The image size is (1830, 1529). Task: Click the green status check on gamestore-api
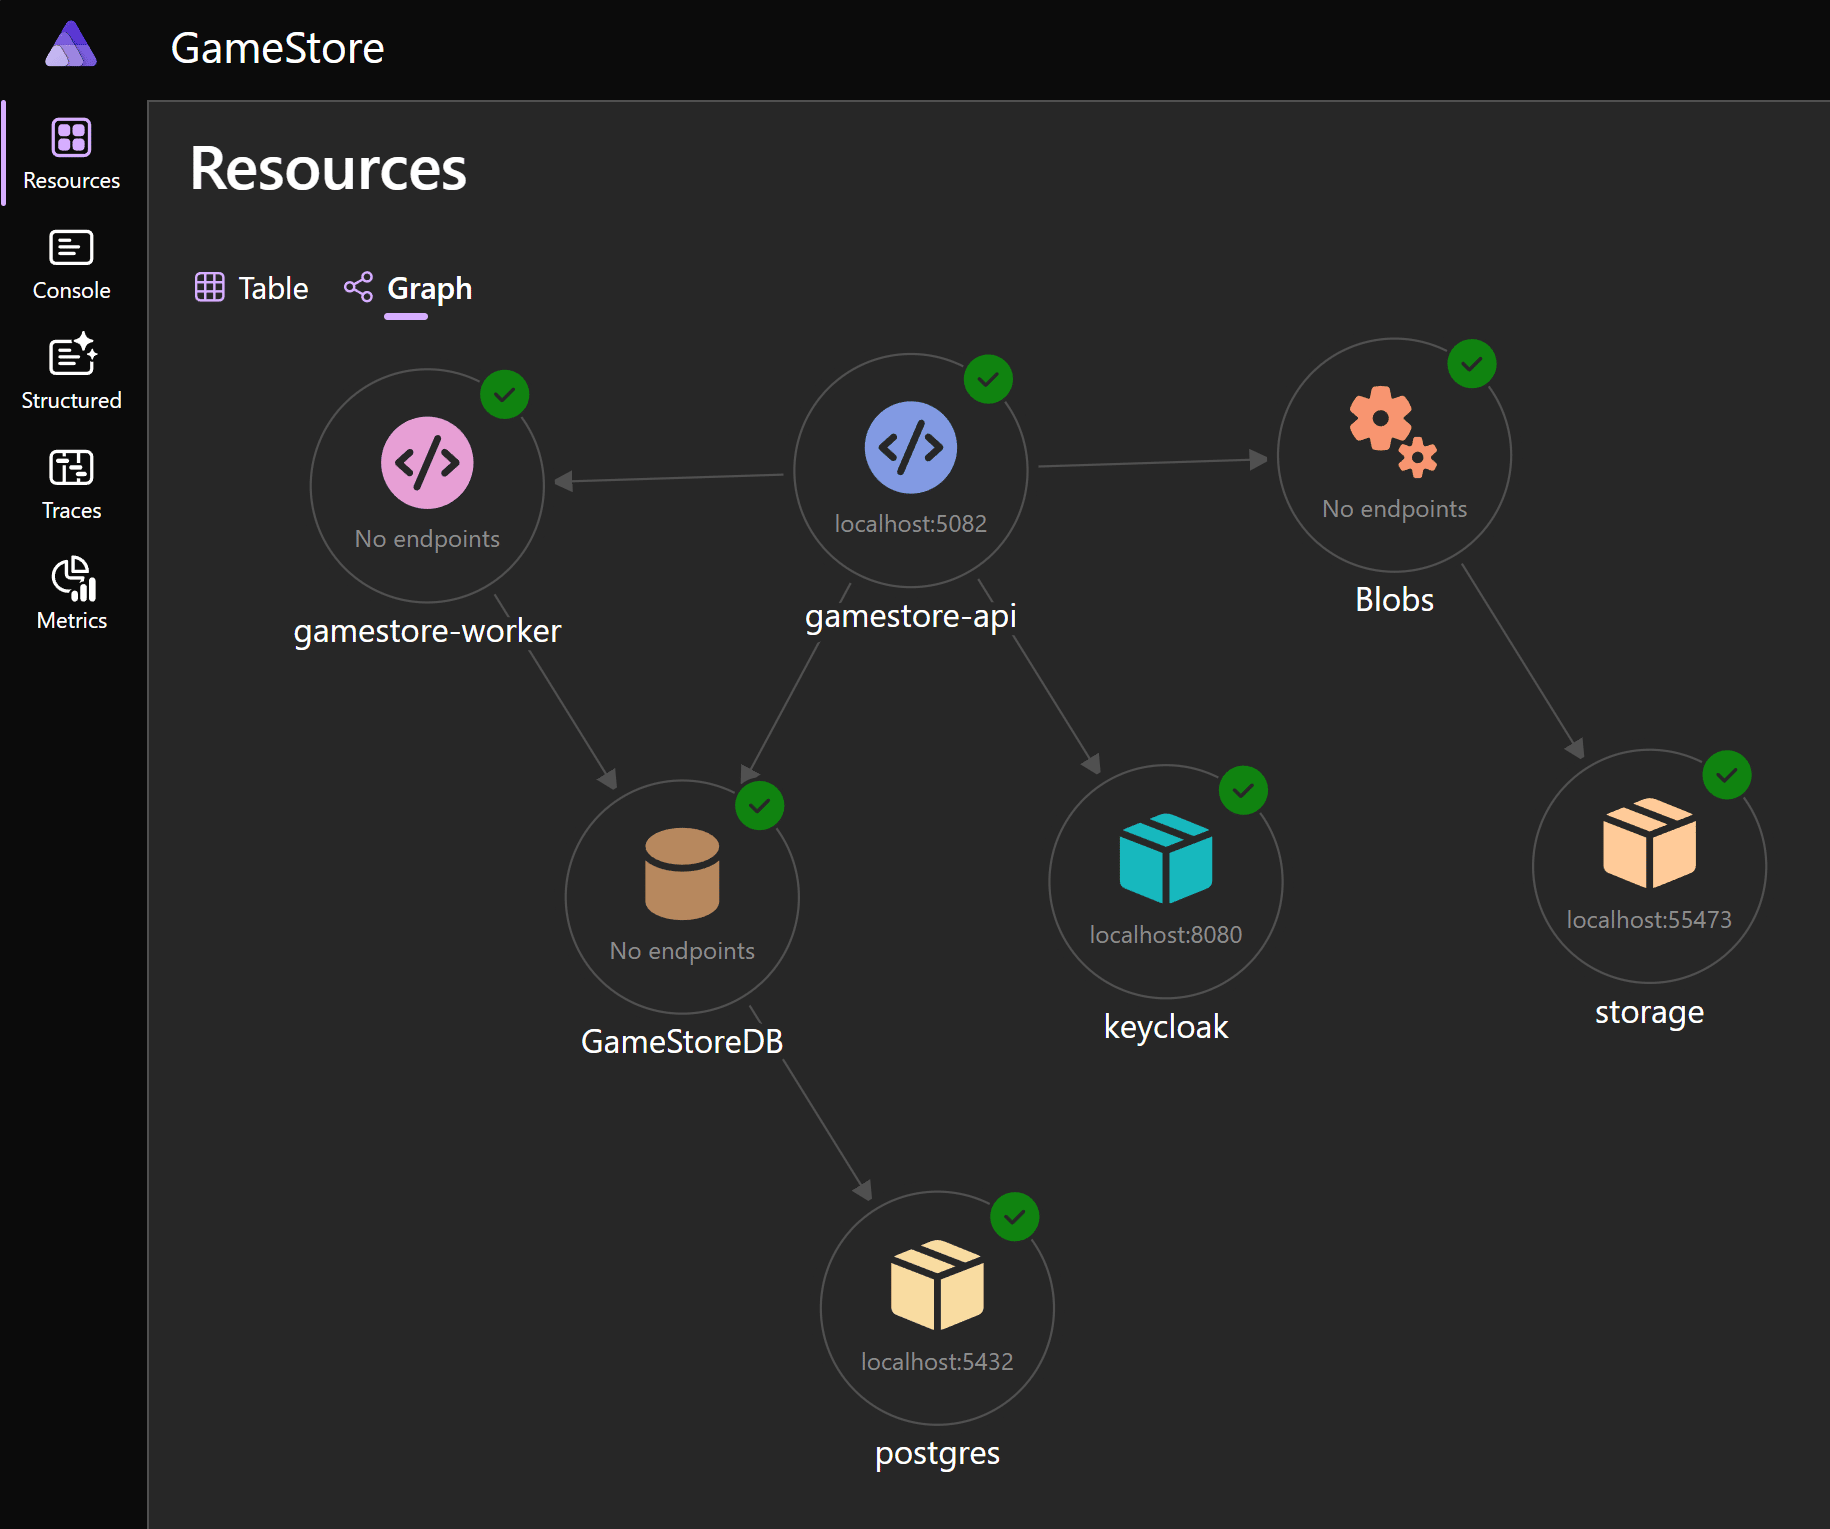pos(988,379)
